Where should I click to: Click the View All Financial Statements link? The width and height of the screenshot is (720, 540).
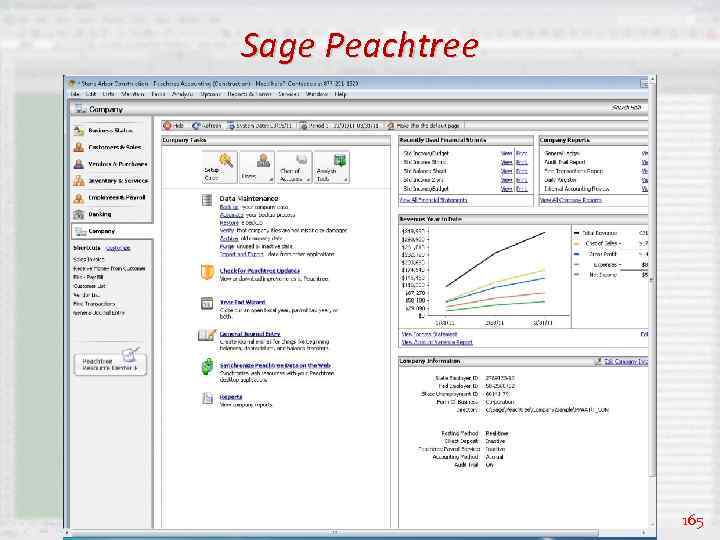point(434,200)
